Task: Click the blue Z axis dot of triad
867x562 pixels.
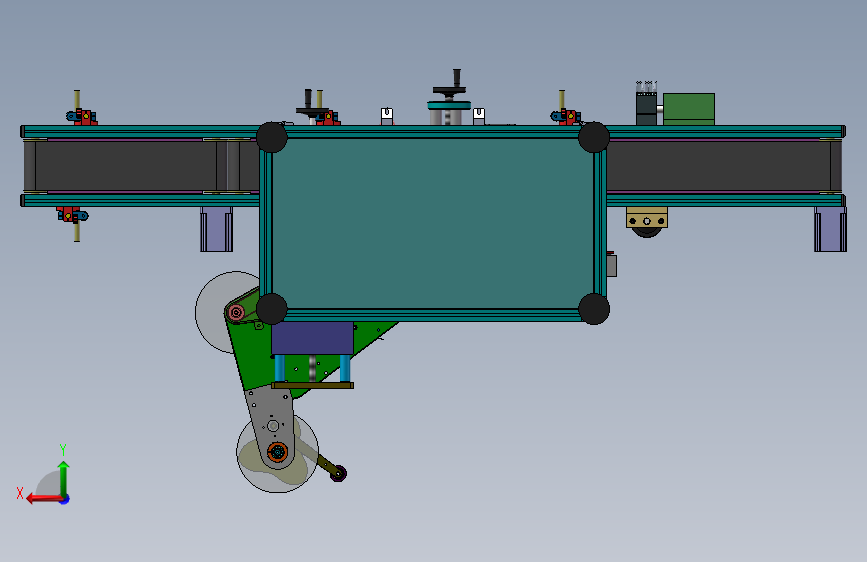Action: [65, 499]
